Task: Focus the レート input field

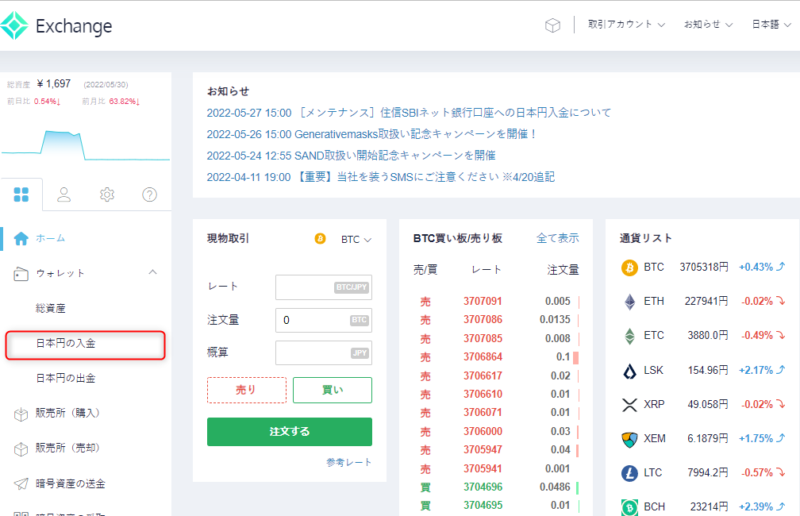Action: [x=323, y=287]
